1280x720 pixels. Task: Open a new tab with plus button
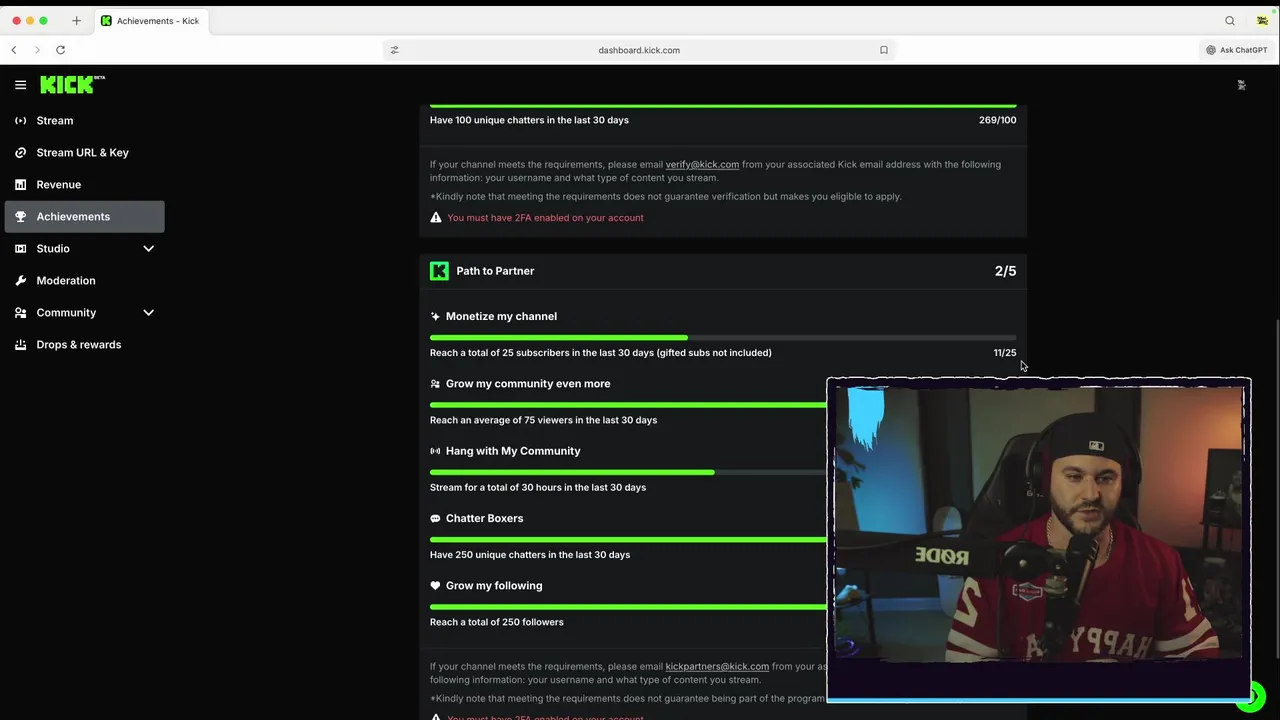click(x=76, y=21)
